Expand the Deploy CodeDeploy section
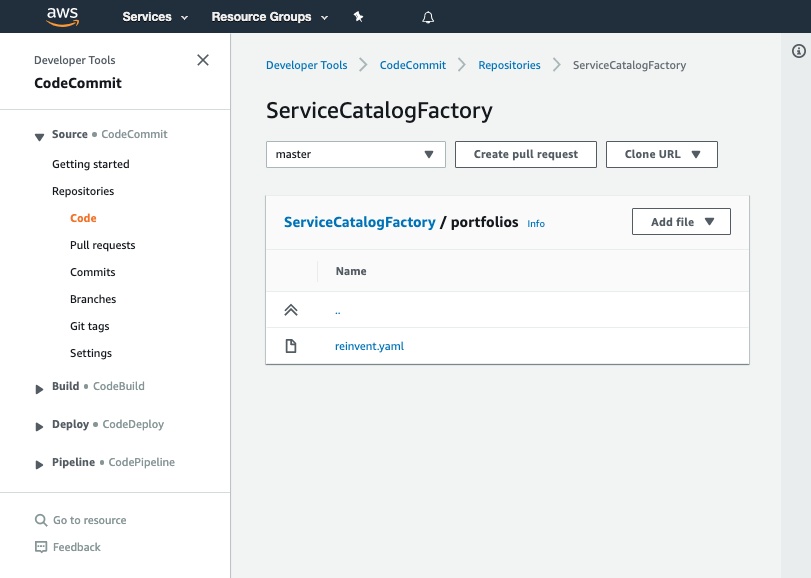 39,427
